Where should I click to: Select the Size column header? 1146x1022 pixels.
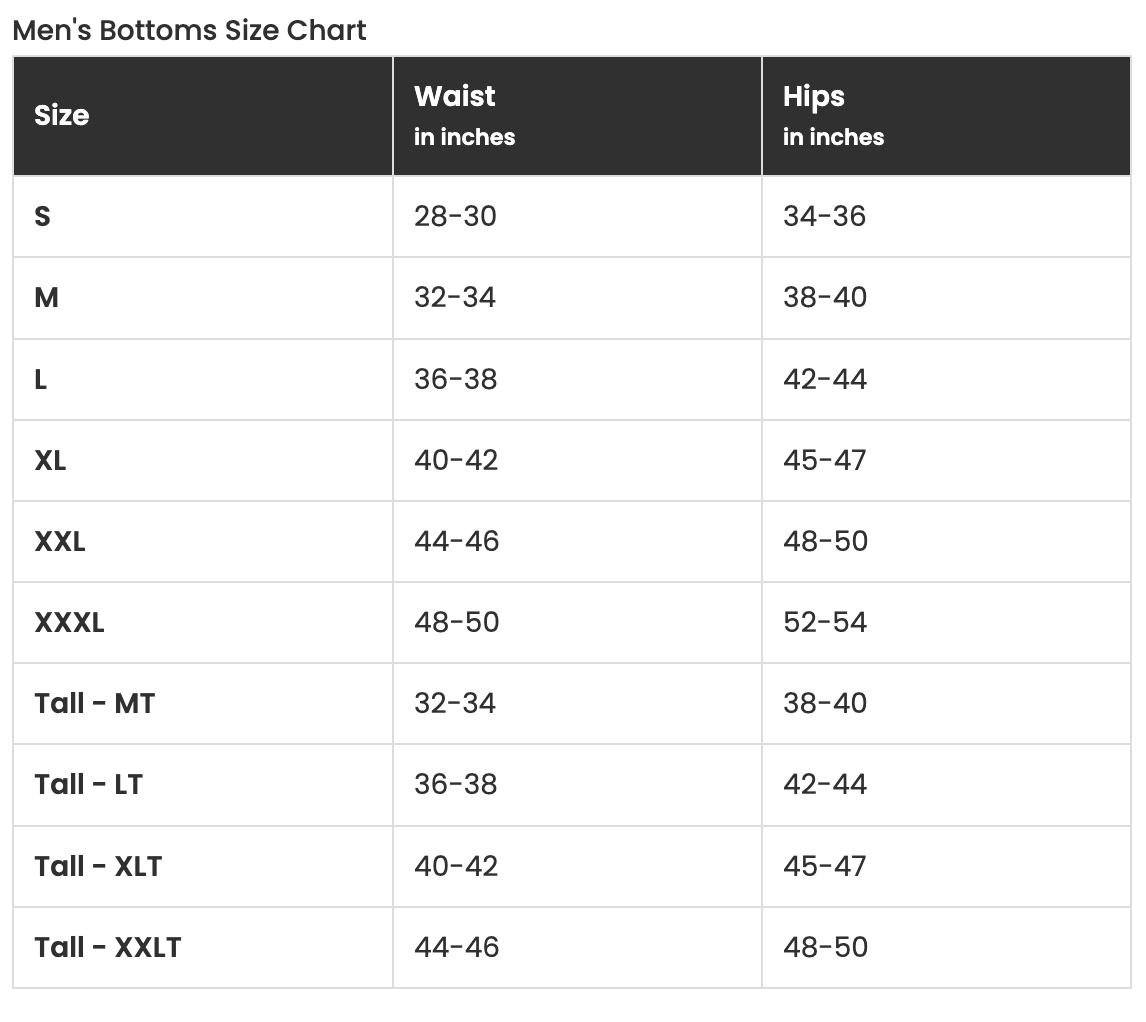62,116
